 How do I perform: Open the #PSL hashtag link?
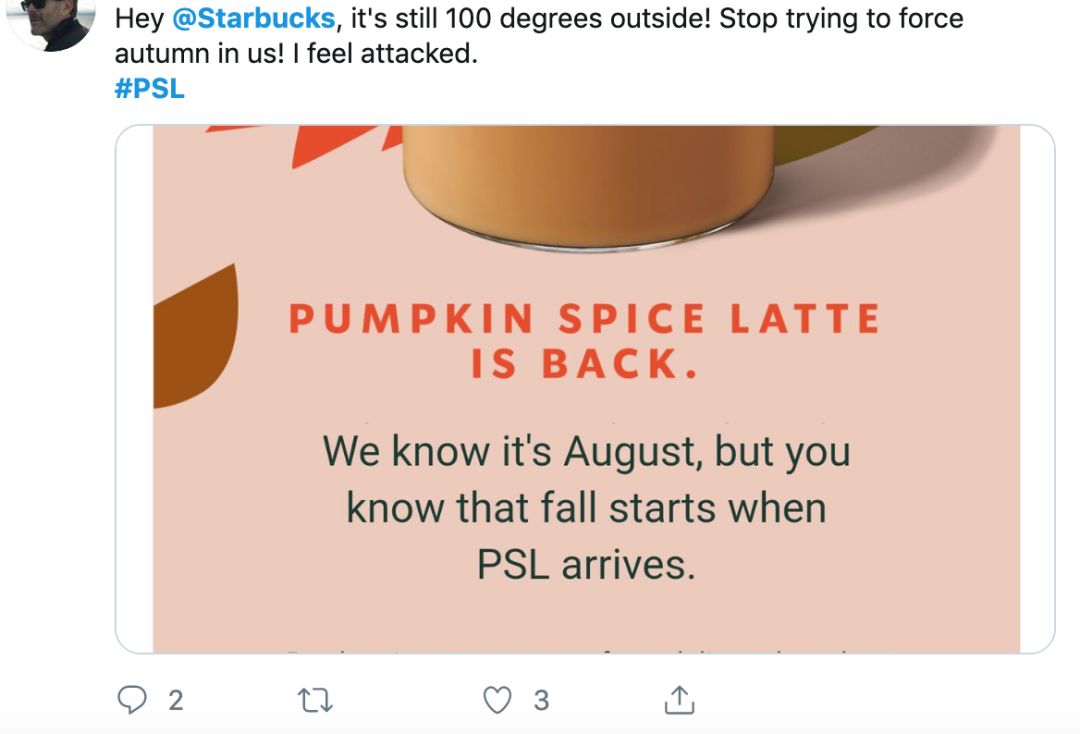pos(150,88)
